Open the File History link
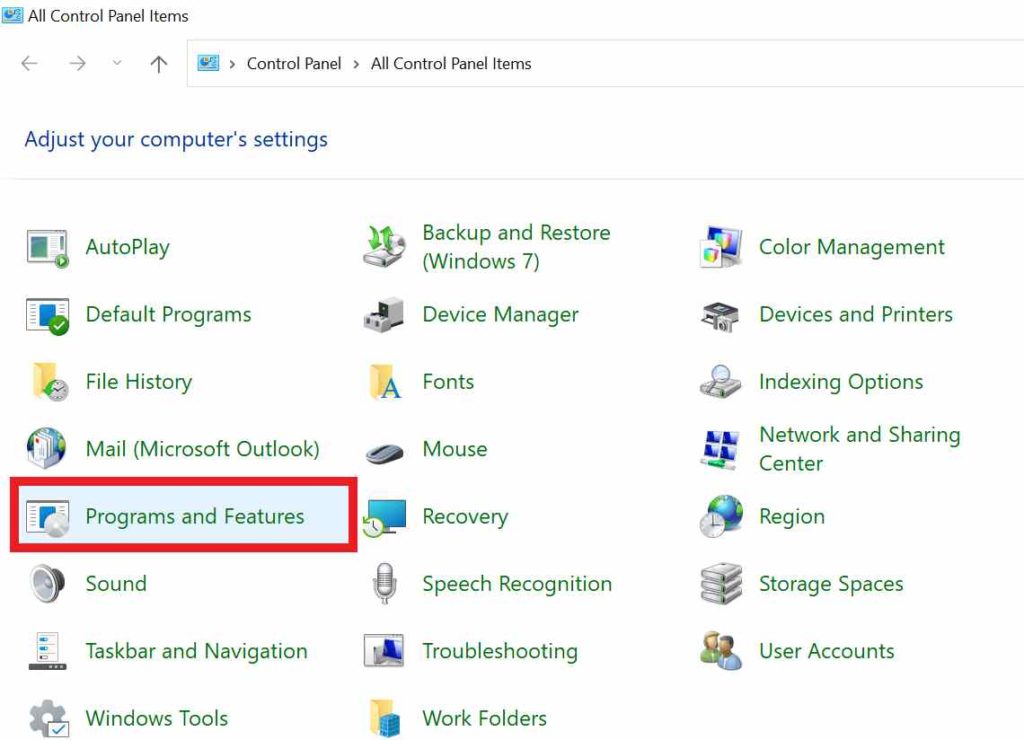The height and width of the screenshot is (740, 1024). click(x=138, y=382)
